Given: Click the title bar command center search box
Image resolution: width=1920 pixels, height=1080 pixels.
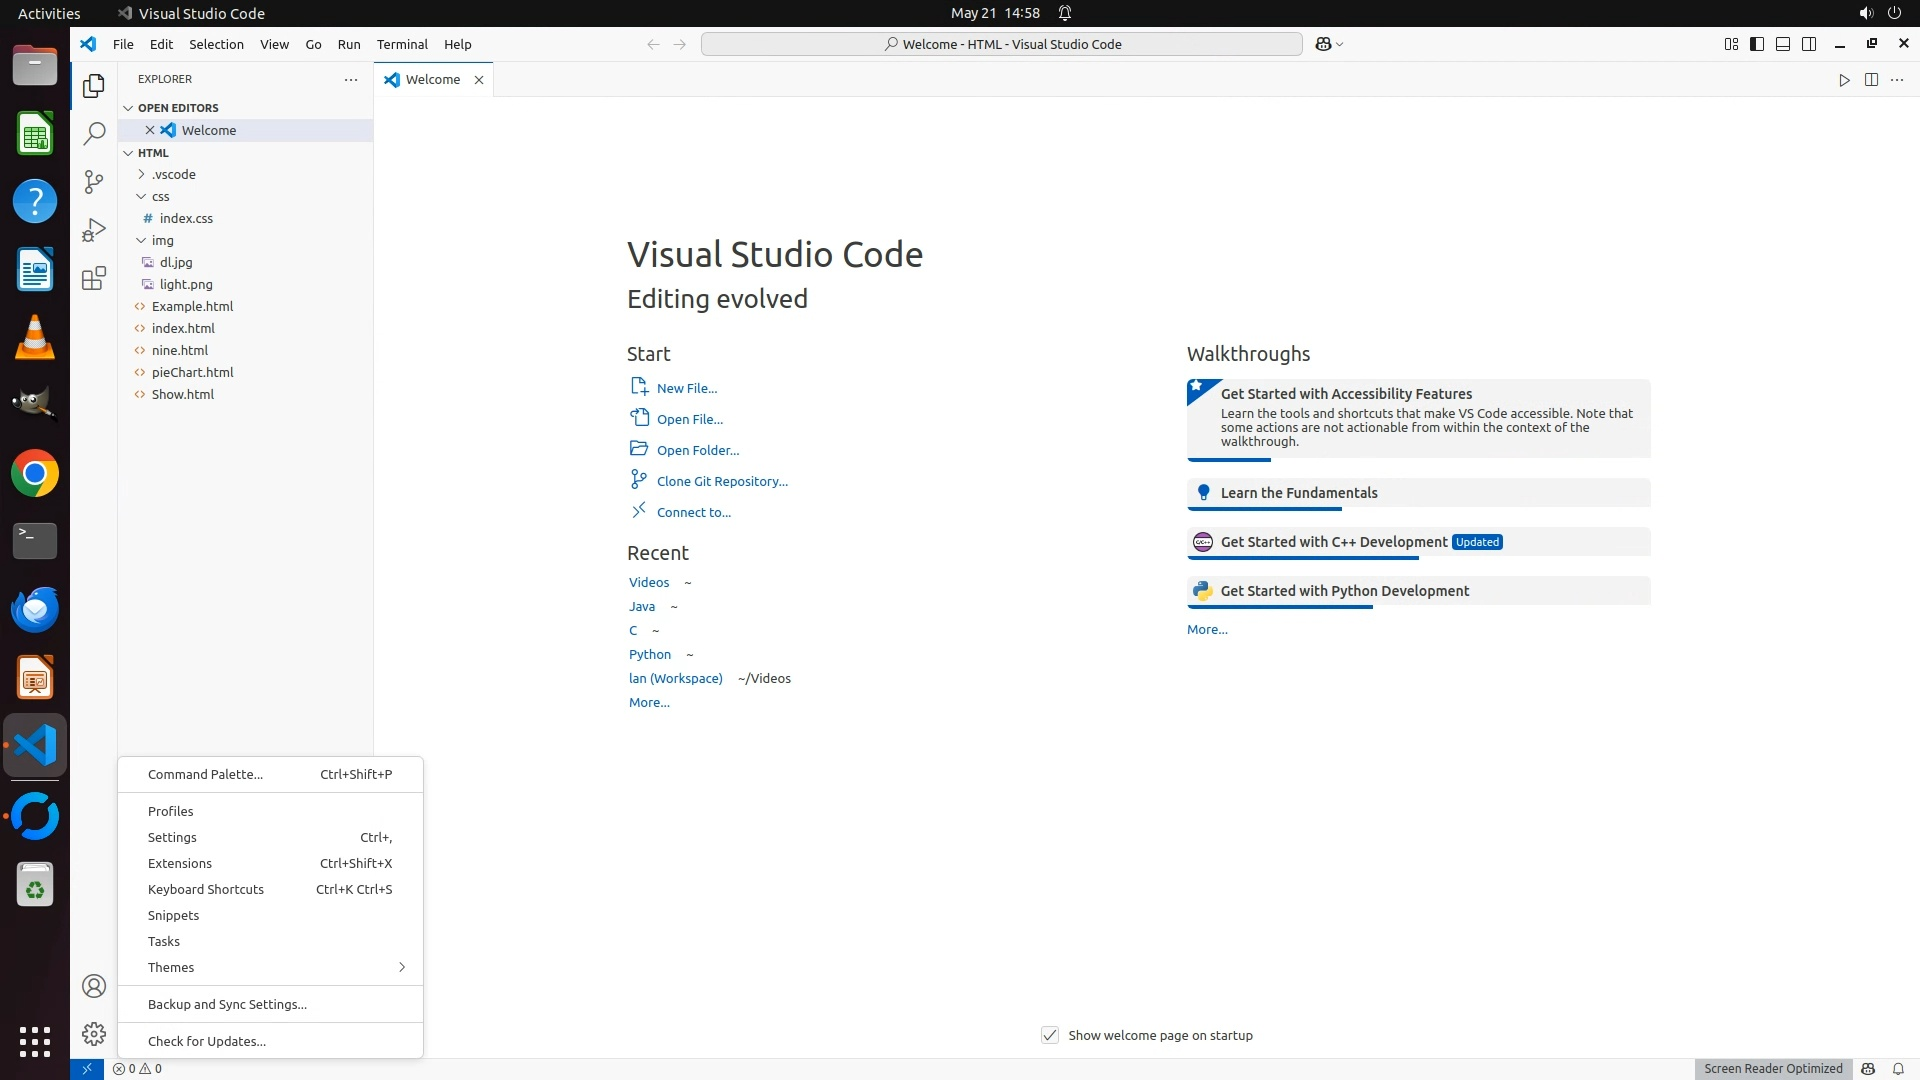Looking at the screenshot, I should tap(1001, 44).
